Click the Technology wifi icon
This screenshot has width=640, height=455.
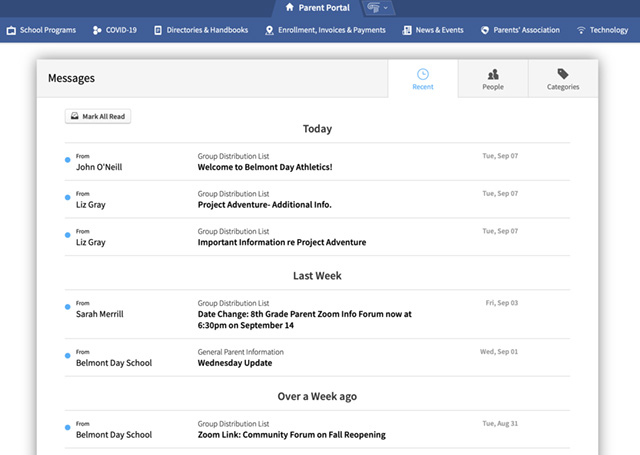(581, 31)
